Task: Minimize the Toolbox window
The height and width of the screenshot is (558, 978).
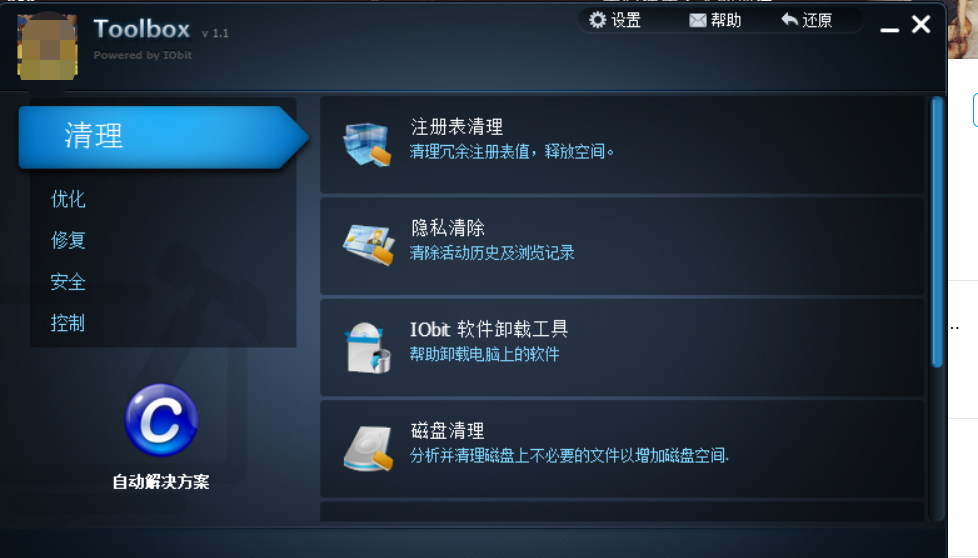Action: 889,29
